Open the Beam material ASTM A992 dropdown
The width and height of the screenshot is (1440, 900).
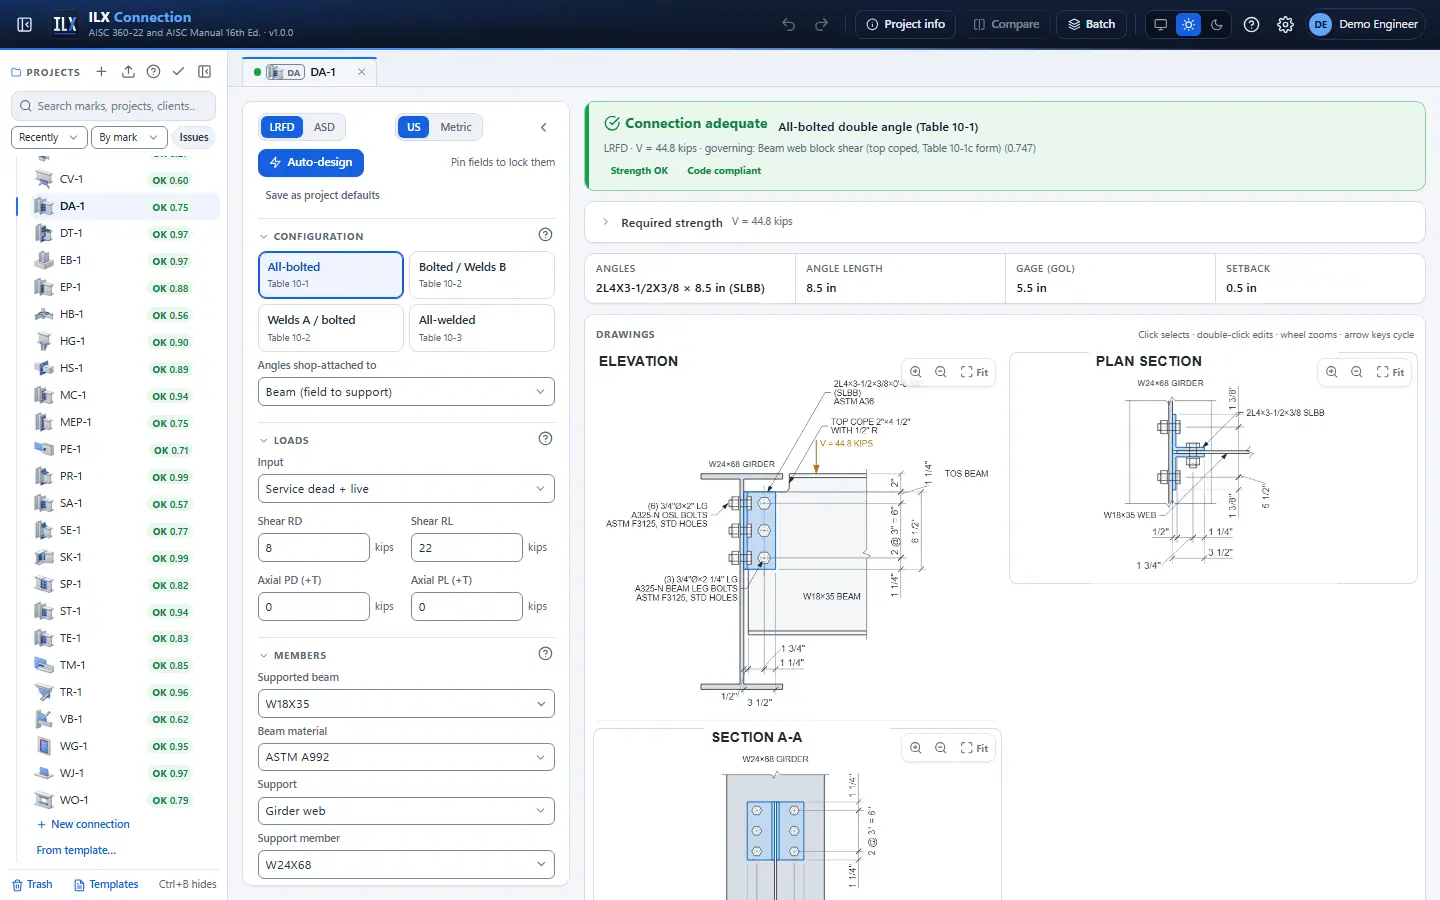click(406, 757)
